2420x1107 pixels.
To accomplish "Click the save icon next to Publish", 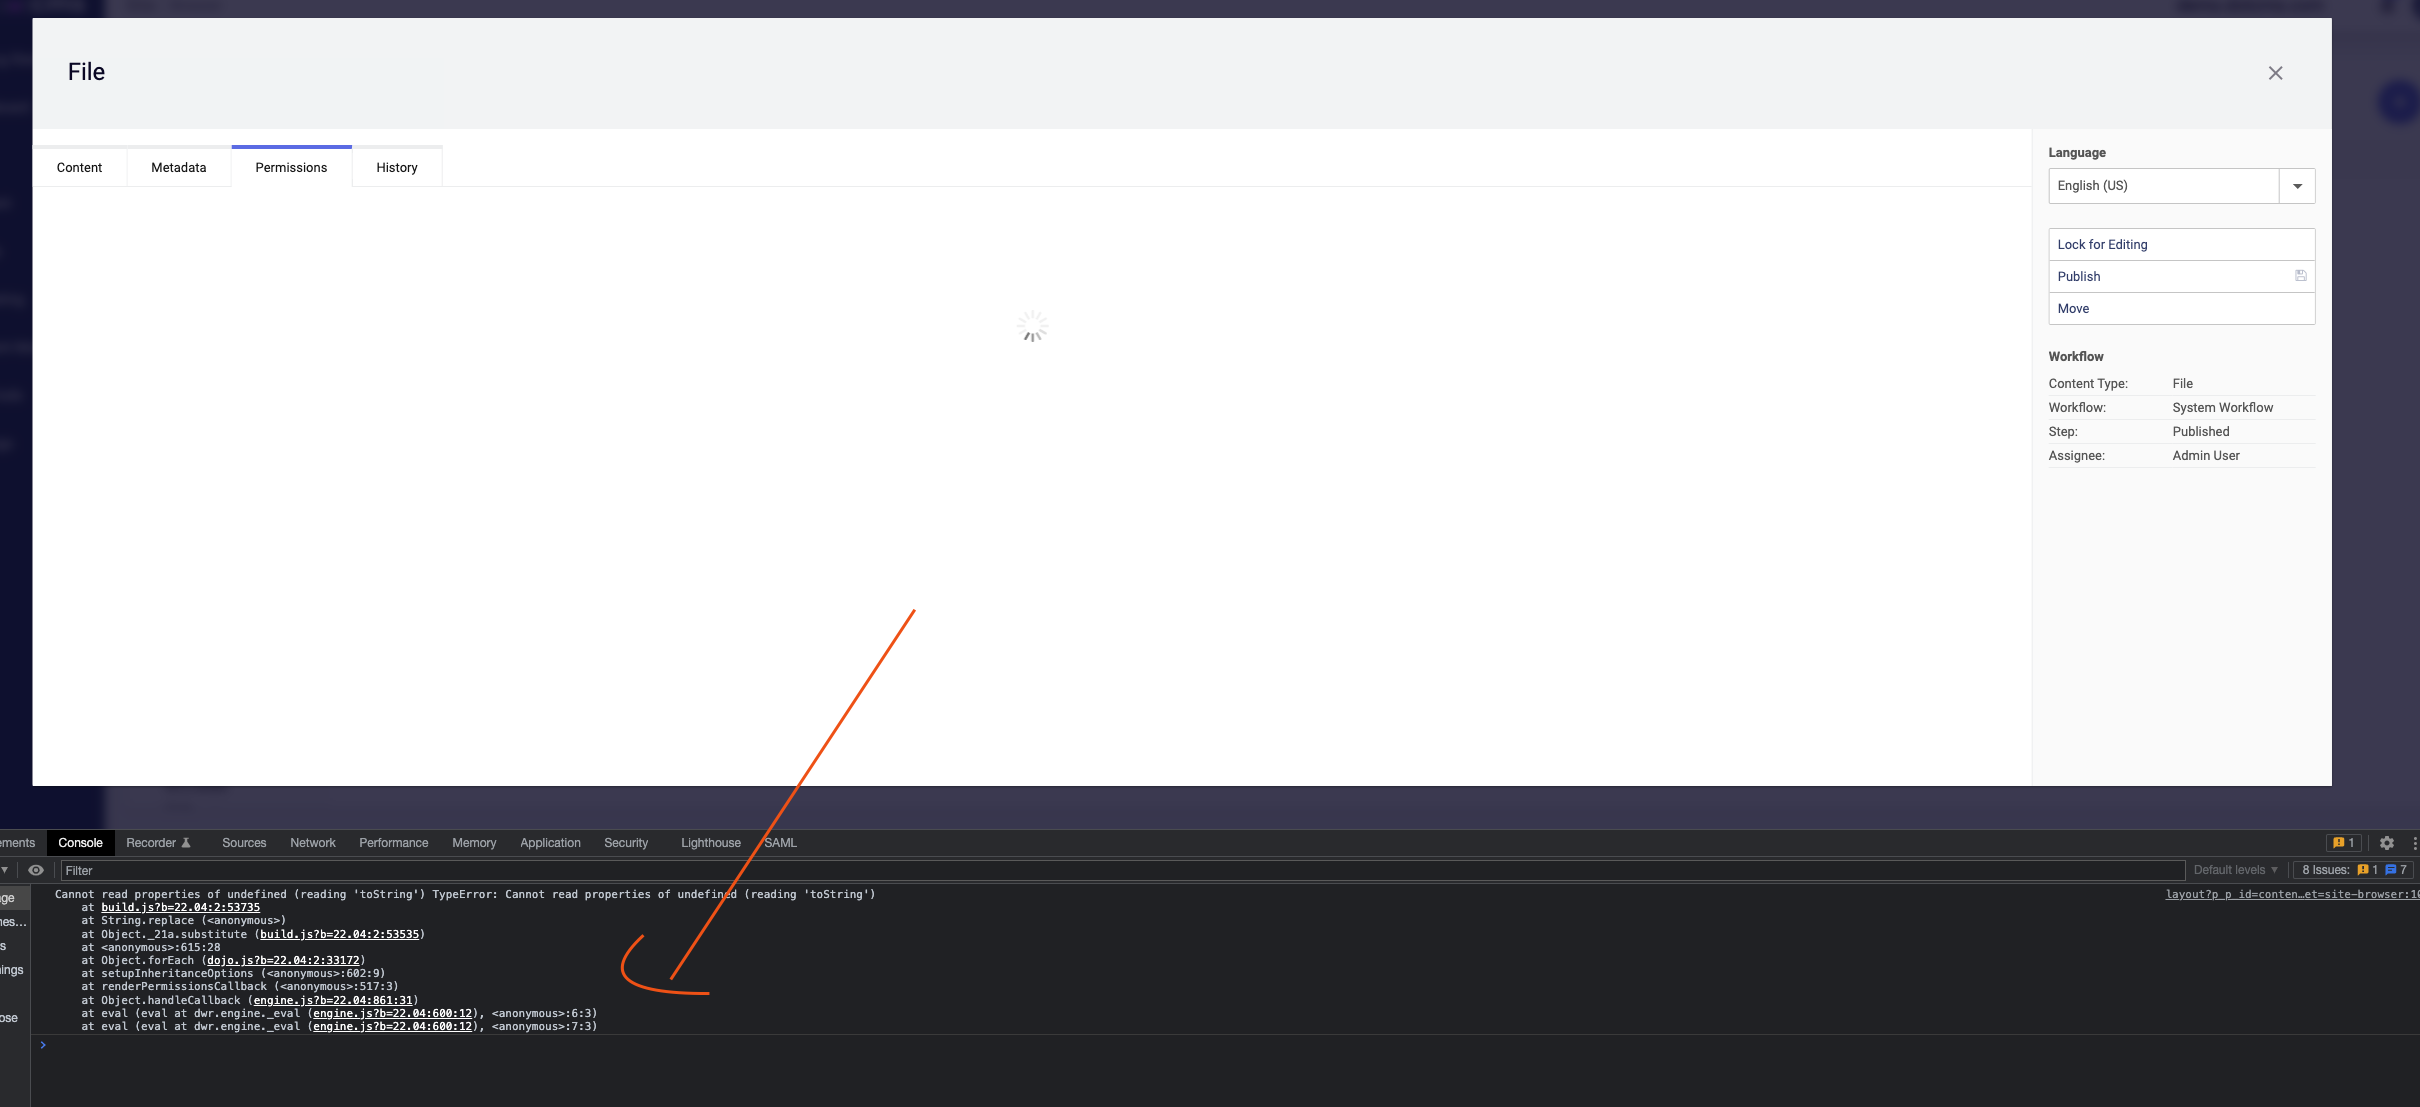I will (2301, 276).
